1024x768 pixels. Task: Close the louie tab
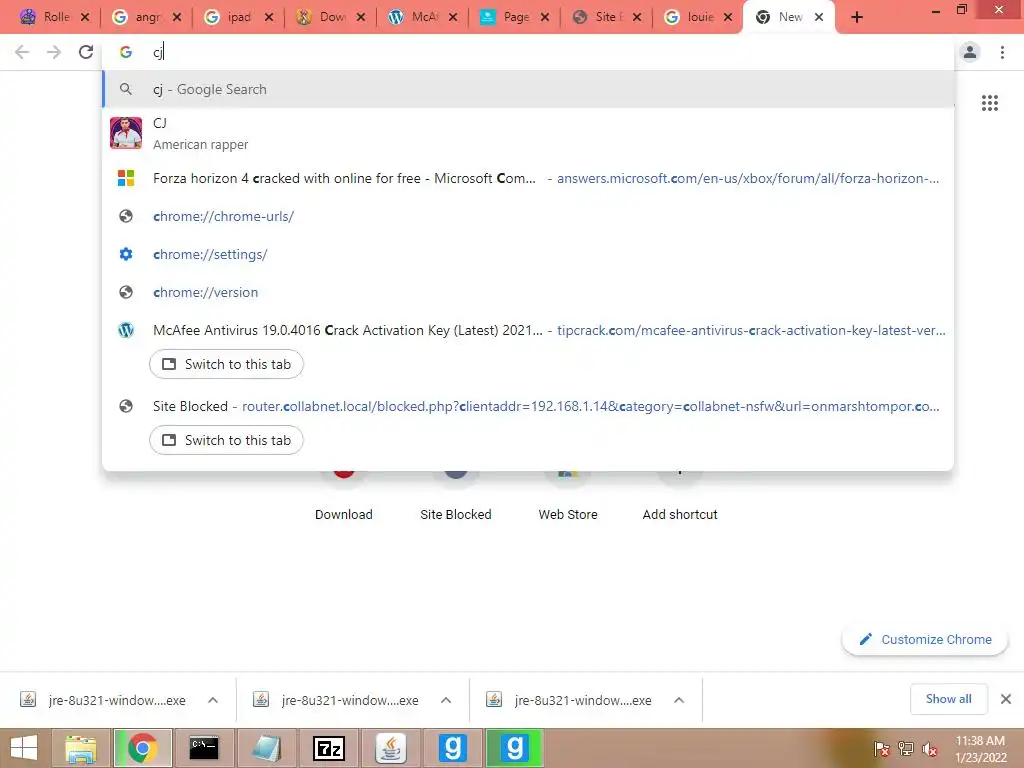[728, 18]
